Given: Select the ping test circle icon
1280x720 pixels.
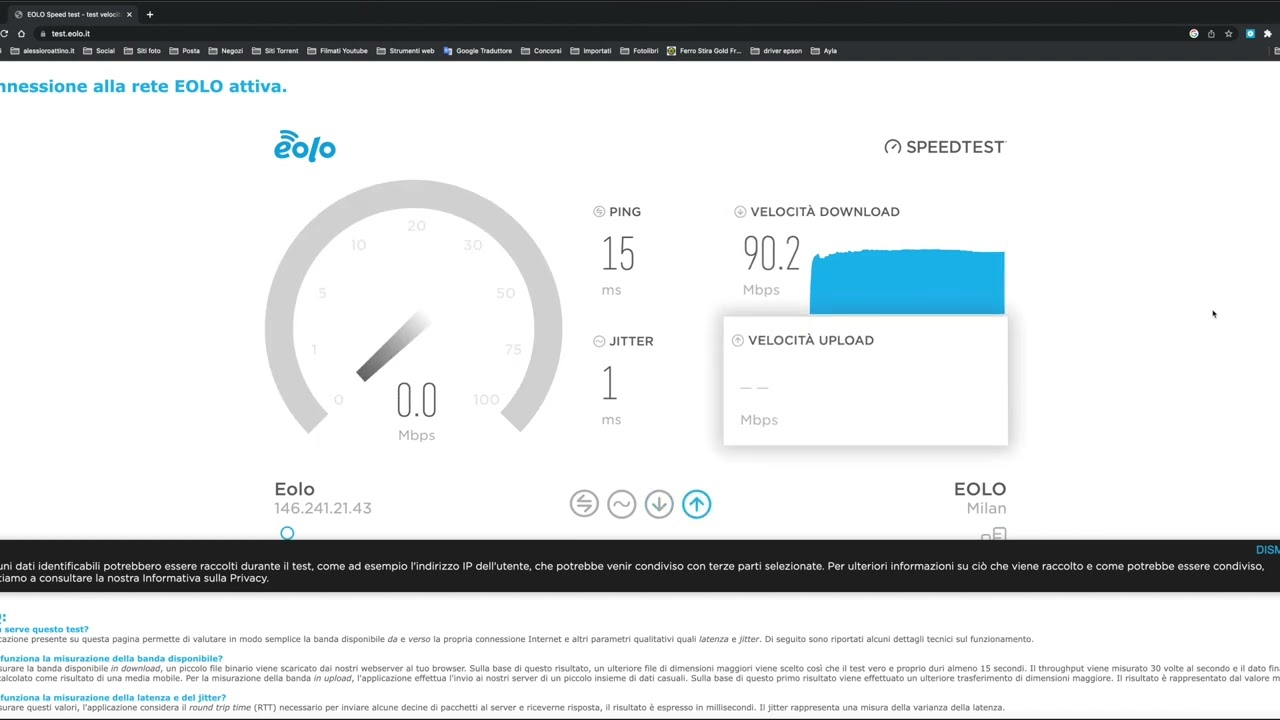Looking at the screenshot, I should 584,503.
